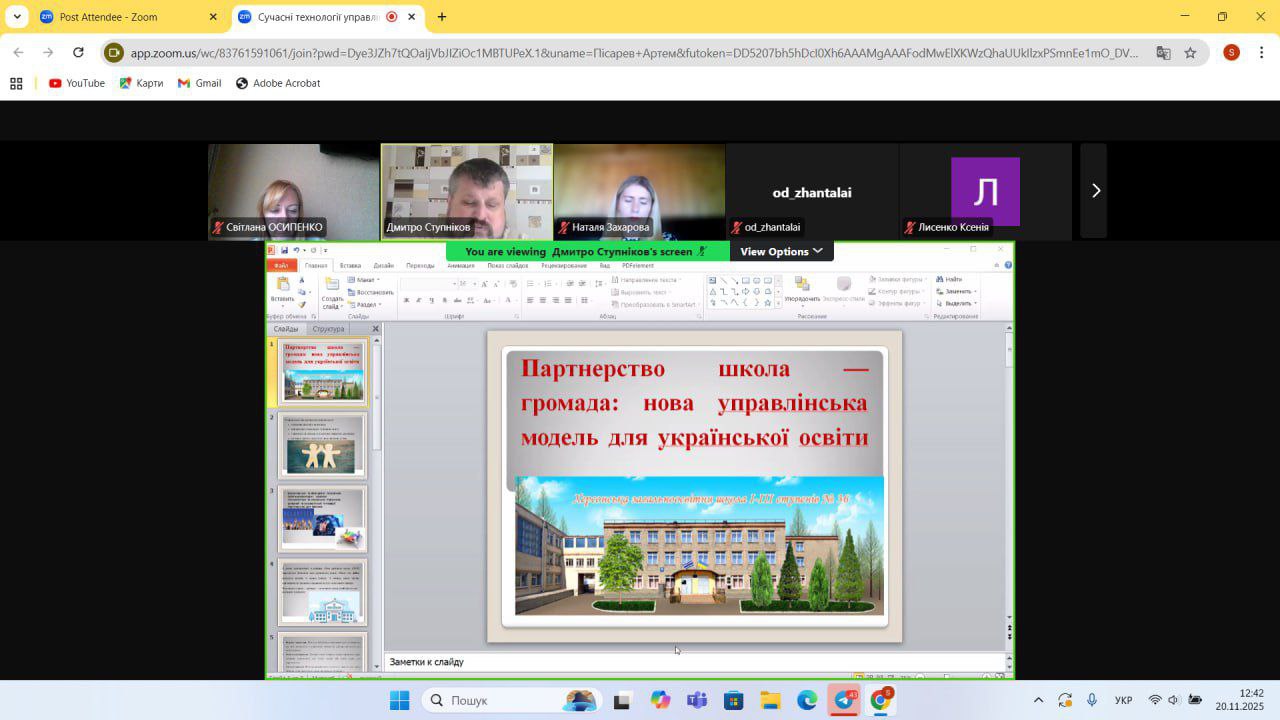
Task: Open the Gmail bookmark
Action: (x=199, y=83)
